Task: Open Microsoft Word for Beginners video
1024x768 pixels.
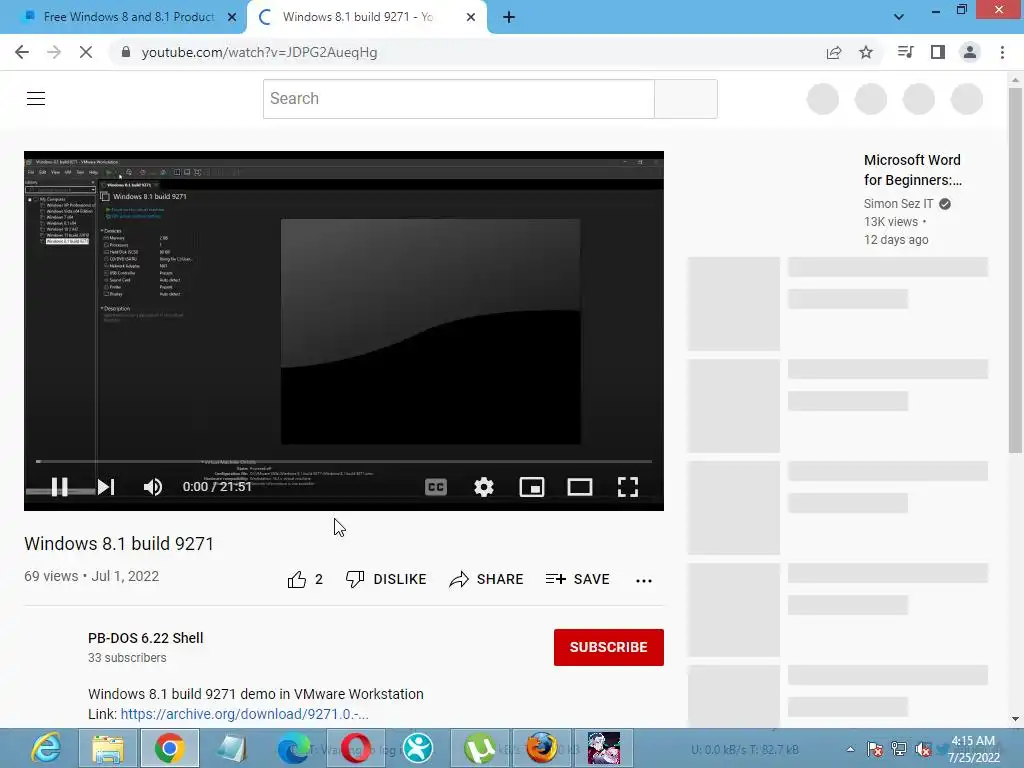Action: (x=912, y=170)
